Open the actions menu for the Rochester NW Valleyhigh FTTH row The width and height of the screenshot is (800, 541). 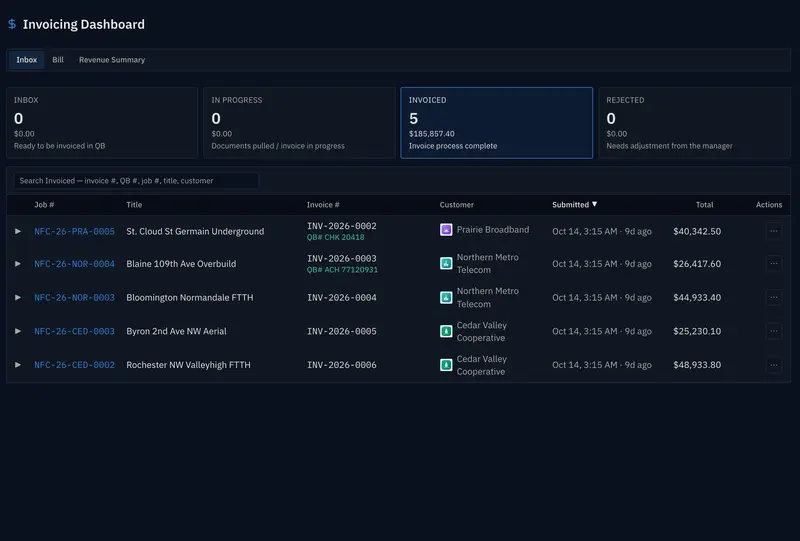pyautogui.click(x=773, y=365)
